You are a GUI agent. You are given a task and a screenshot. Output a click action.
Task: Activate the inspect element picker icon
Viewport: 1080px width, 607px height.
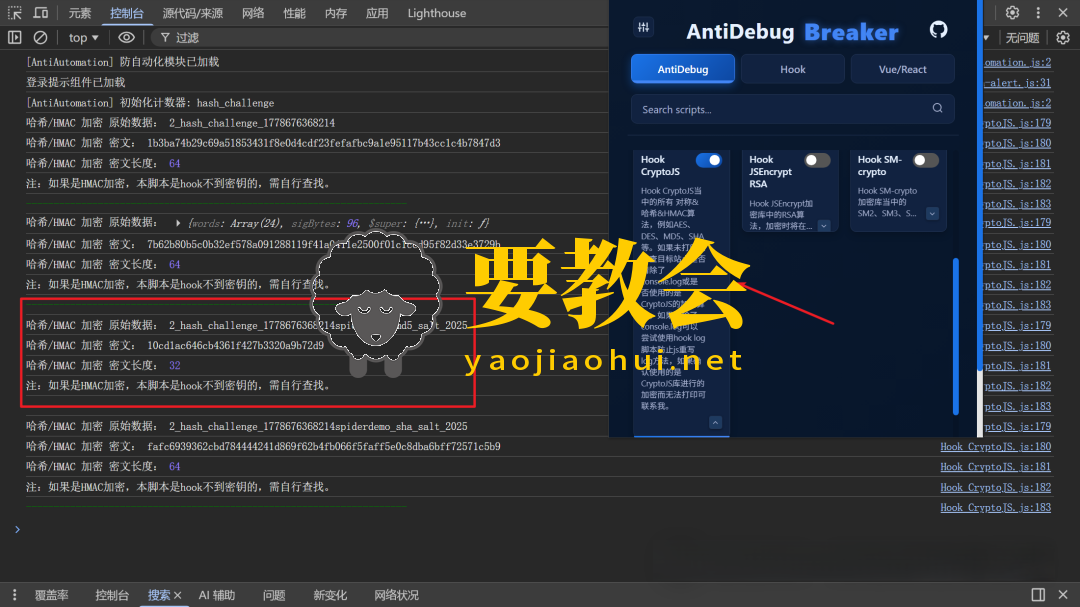[14, 13]
